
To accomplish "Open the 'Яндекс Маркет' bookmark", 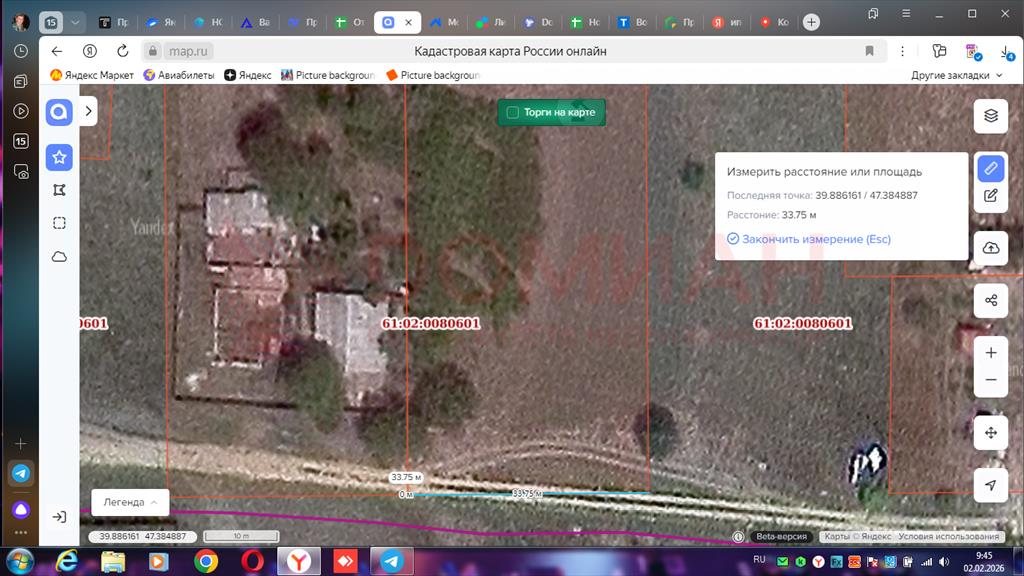I will point(92,75).
